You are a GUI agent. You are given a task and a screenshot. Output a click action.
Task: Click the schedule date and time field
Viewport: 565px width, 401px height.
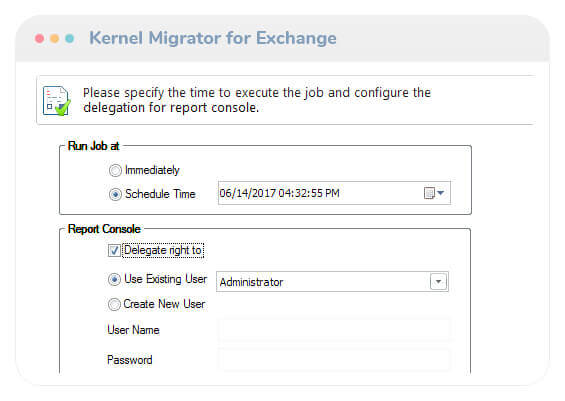click(x=334, y=193)
